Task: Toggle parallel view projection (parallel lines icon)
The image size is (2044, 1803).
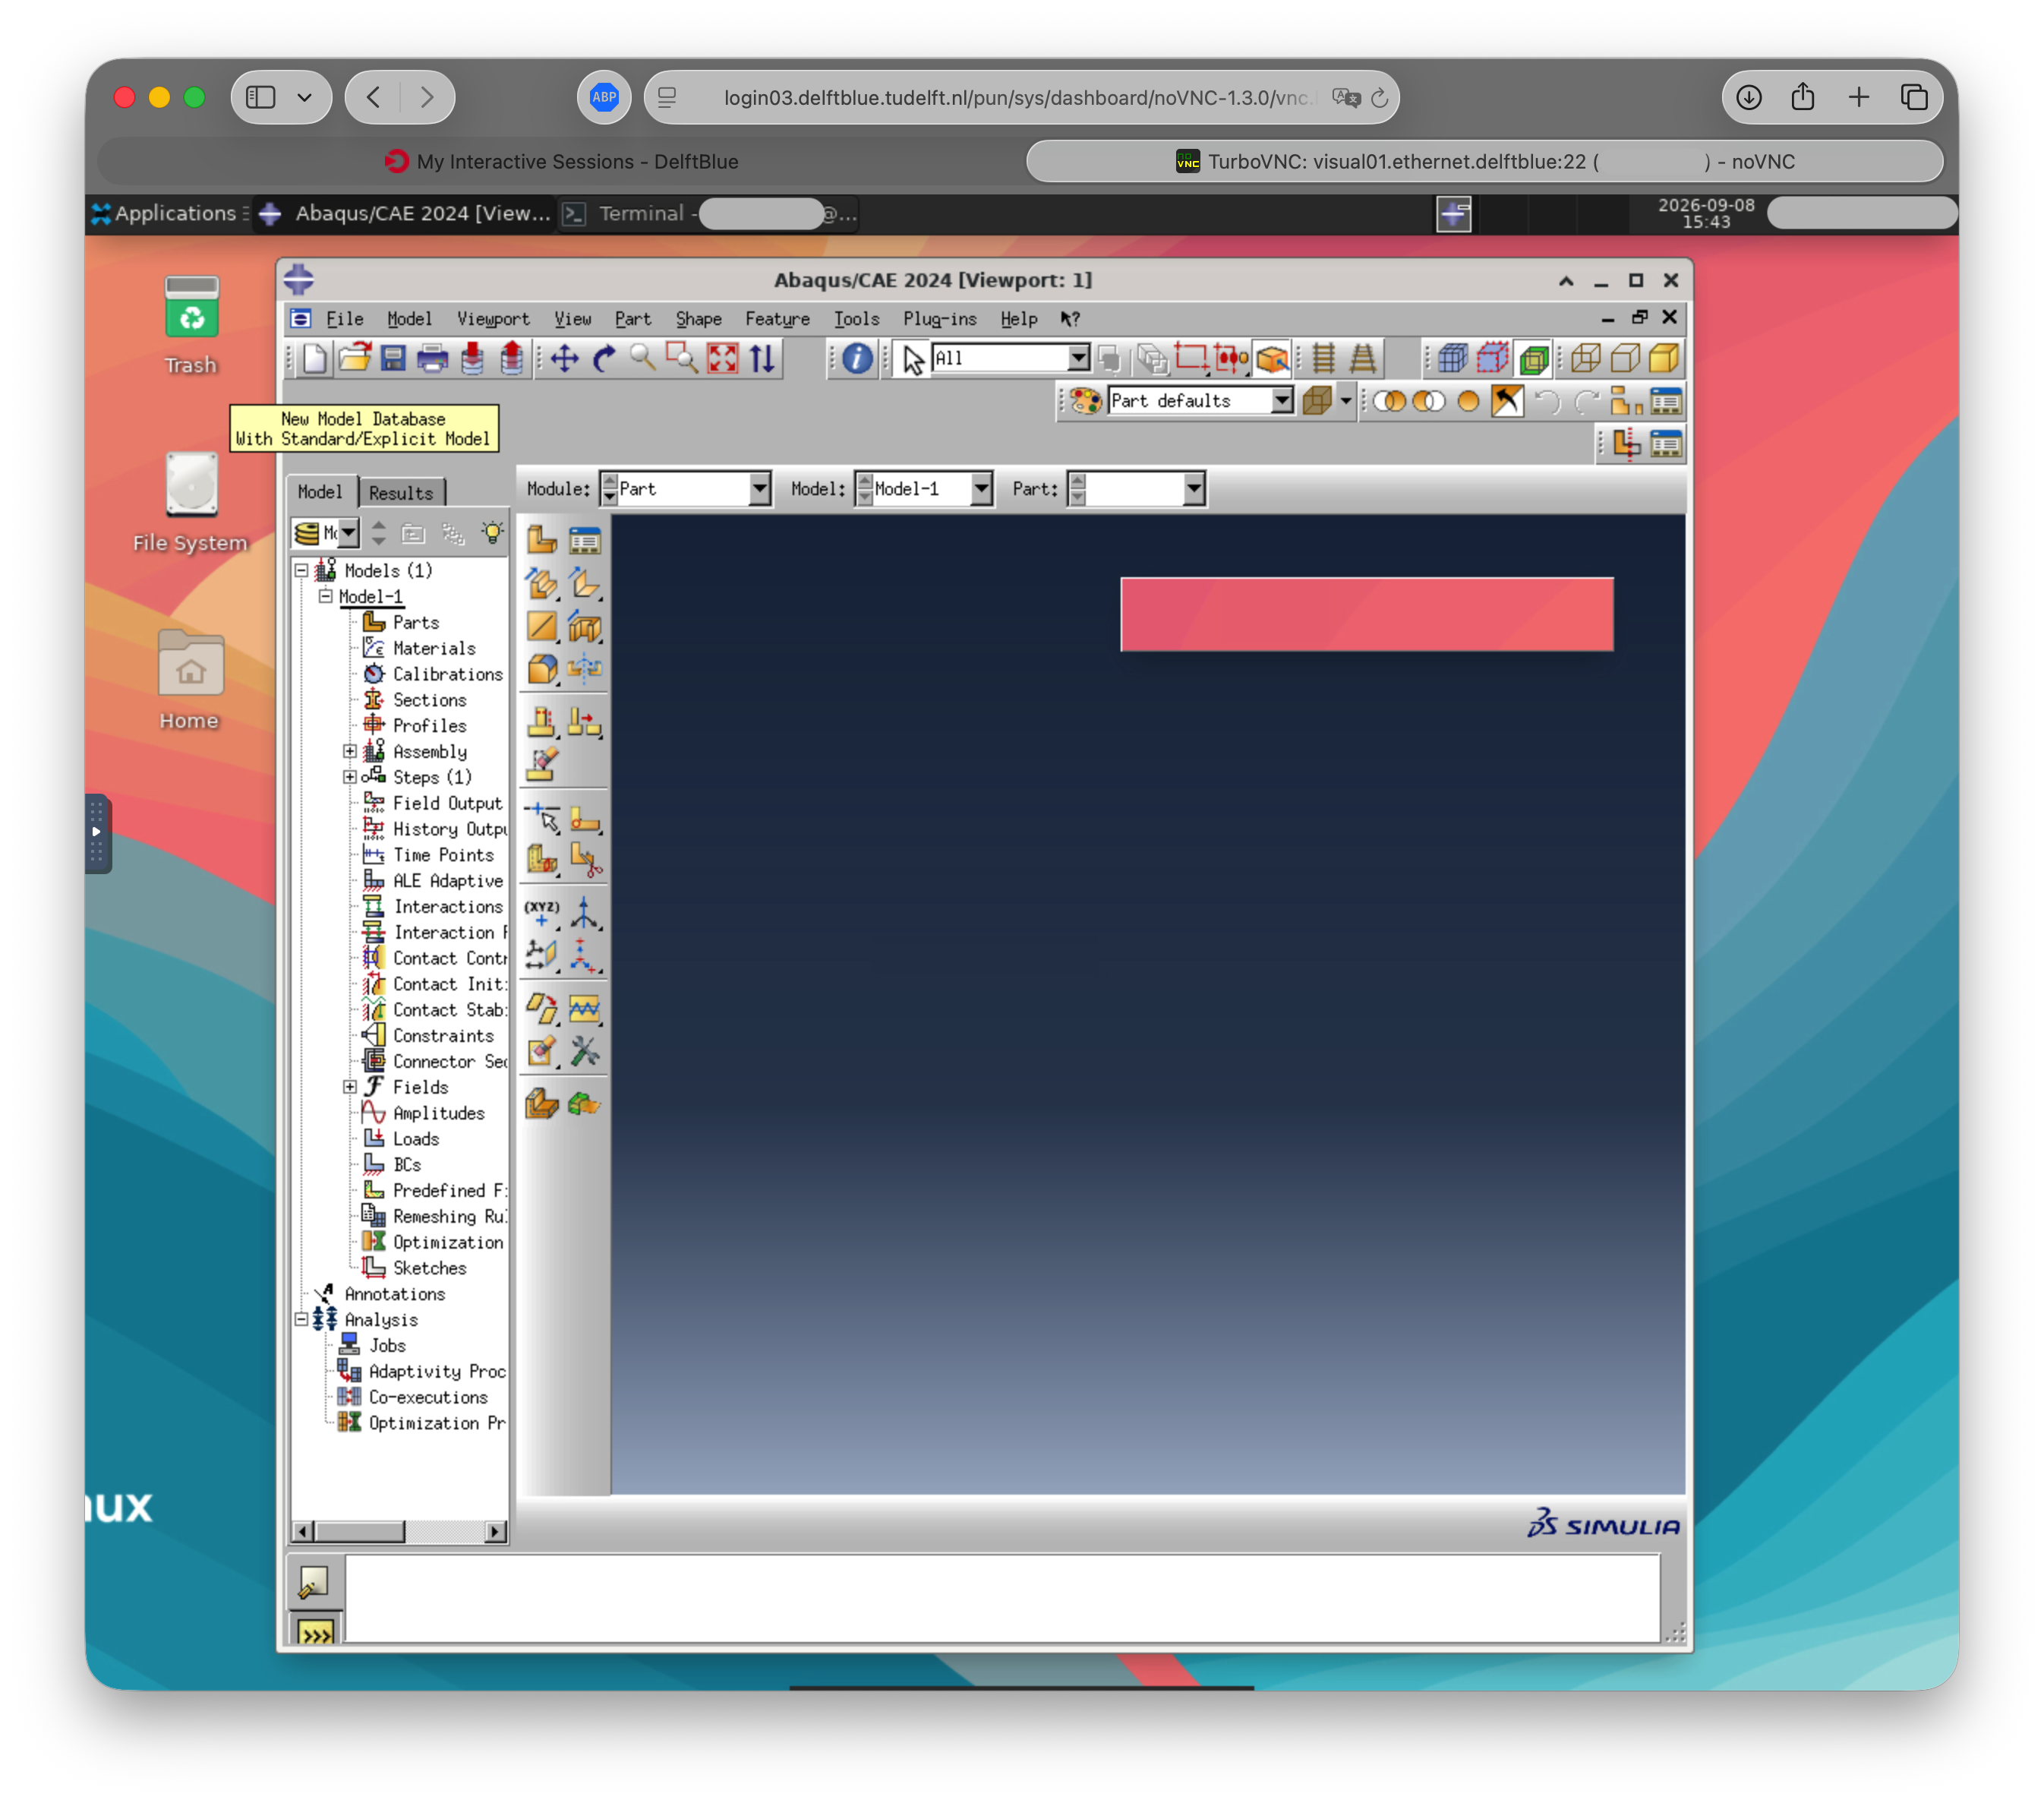Action: coord(1323,358)
